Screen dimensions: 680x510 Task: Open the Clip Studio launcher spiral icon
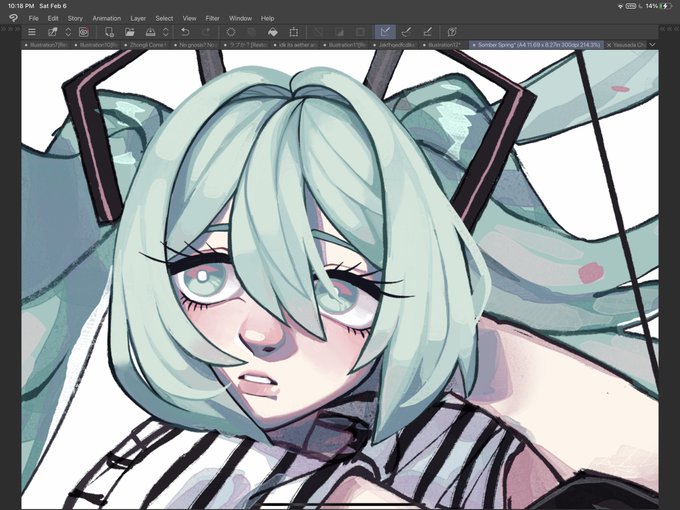coord(84,32)
